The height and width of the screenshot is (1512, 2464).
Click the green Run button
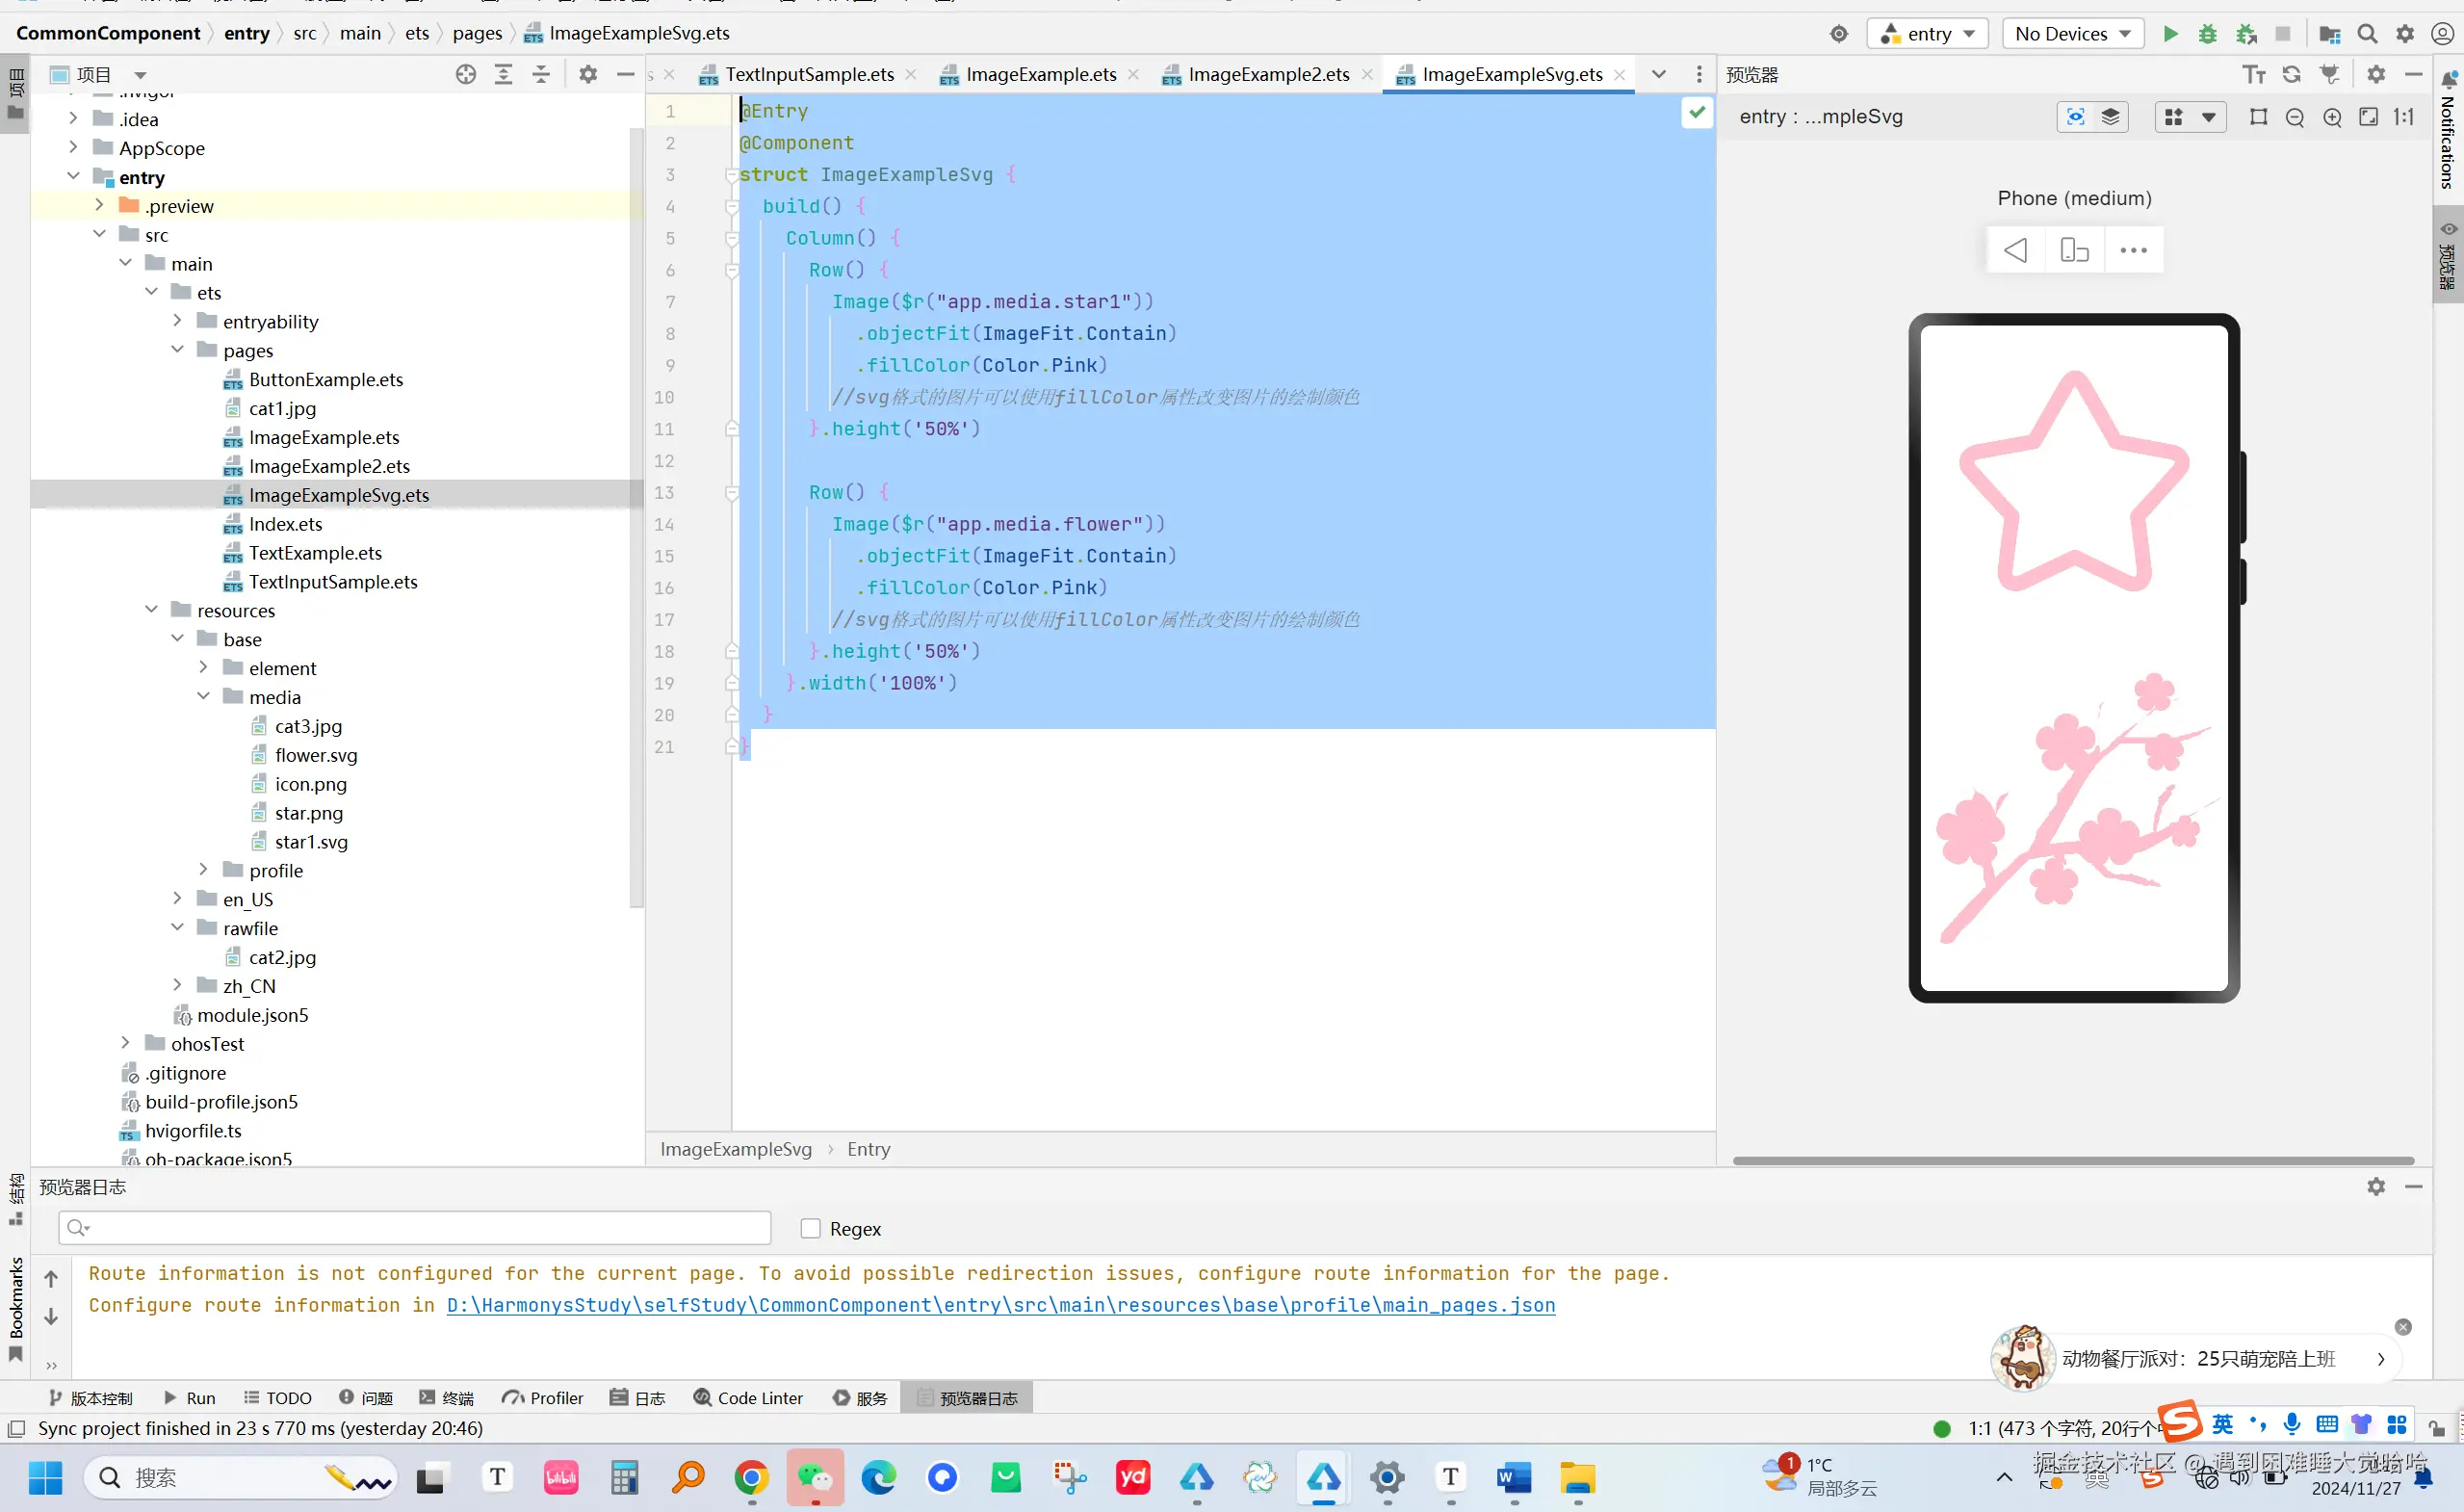click(2169, 34)
